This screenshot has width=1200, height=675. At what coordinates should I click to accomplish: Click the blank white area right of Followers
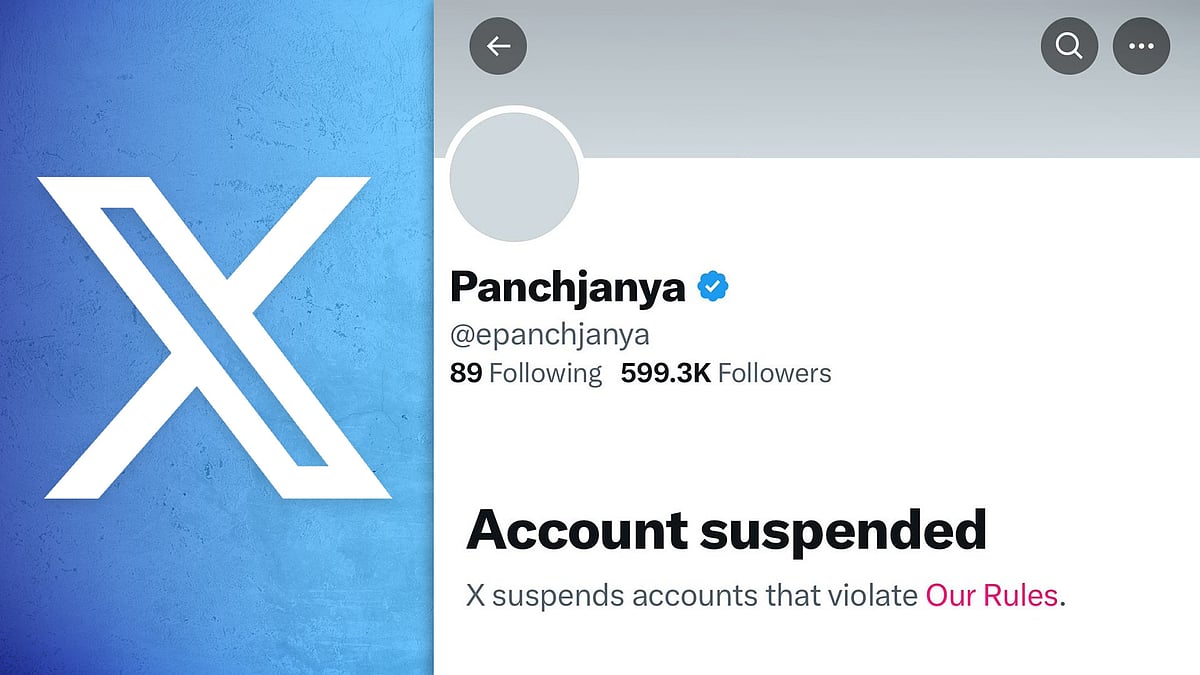[1000, 373]
